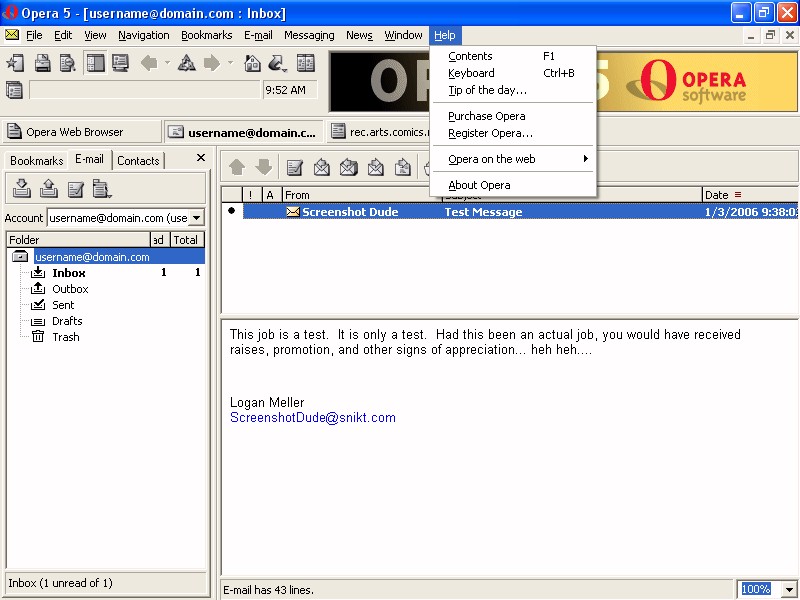The image size is (800, 600).
Task: Click the next message down arrow
Action: (264, 167)
